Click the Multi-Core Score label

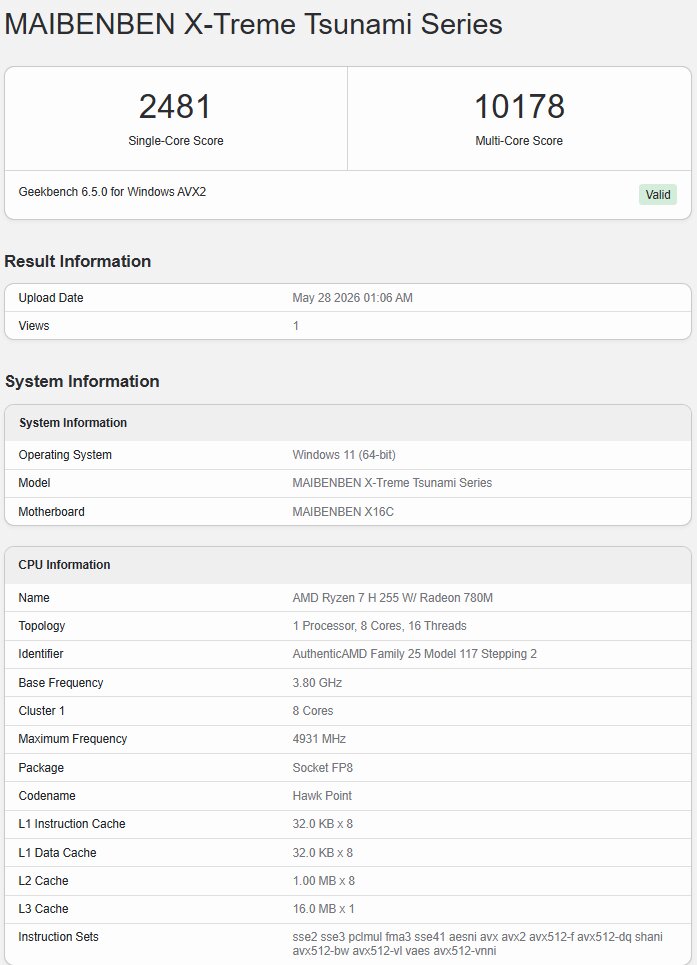[x=519, y=141]
